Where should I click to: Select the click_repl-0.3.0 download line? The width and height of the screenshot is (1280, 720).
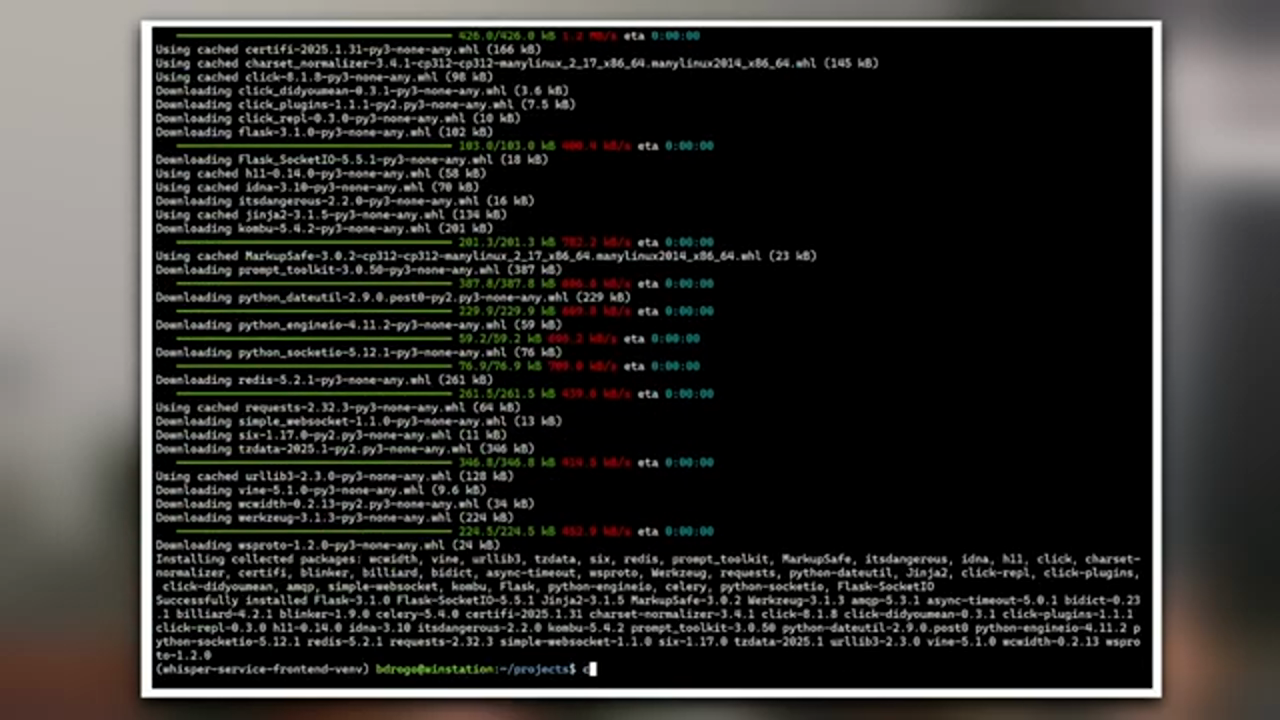[x=338, y=118]
